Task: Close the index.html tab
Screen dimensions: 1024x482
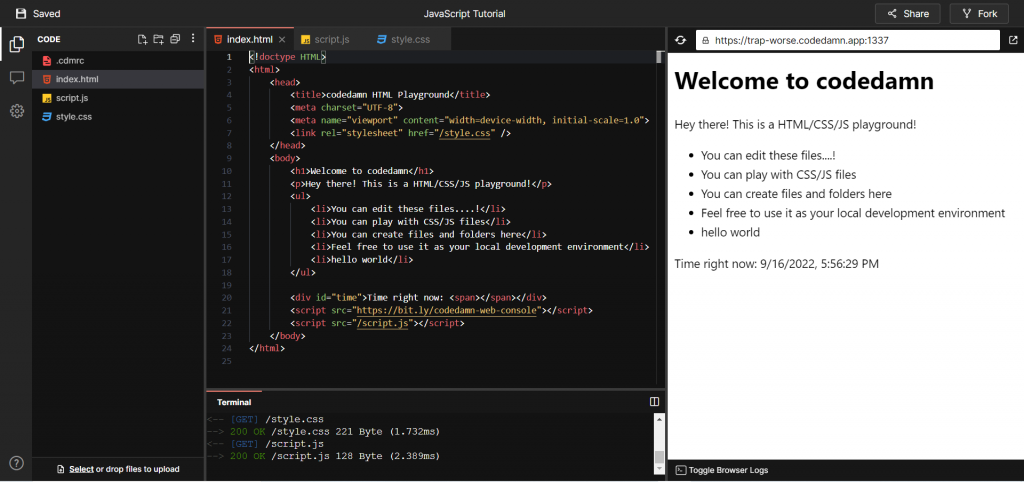Action: 281,40
